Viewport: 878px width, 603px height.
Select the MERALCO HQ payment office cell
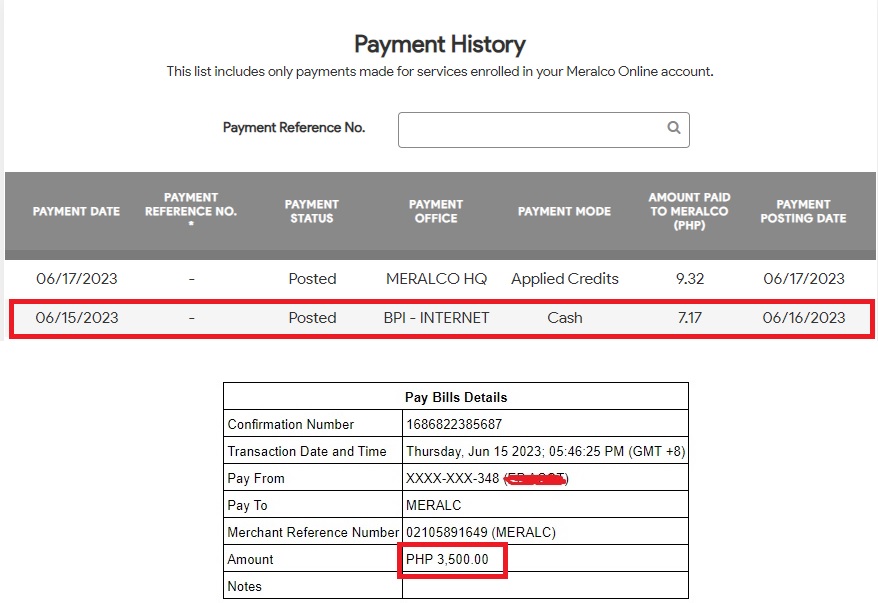[x=437, y=279]
